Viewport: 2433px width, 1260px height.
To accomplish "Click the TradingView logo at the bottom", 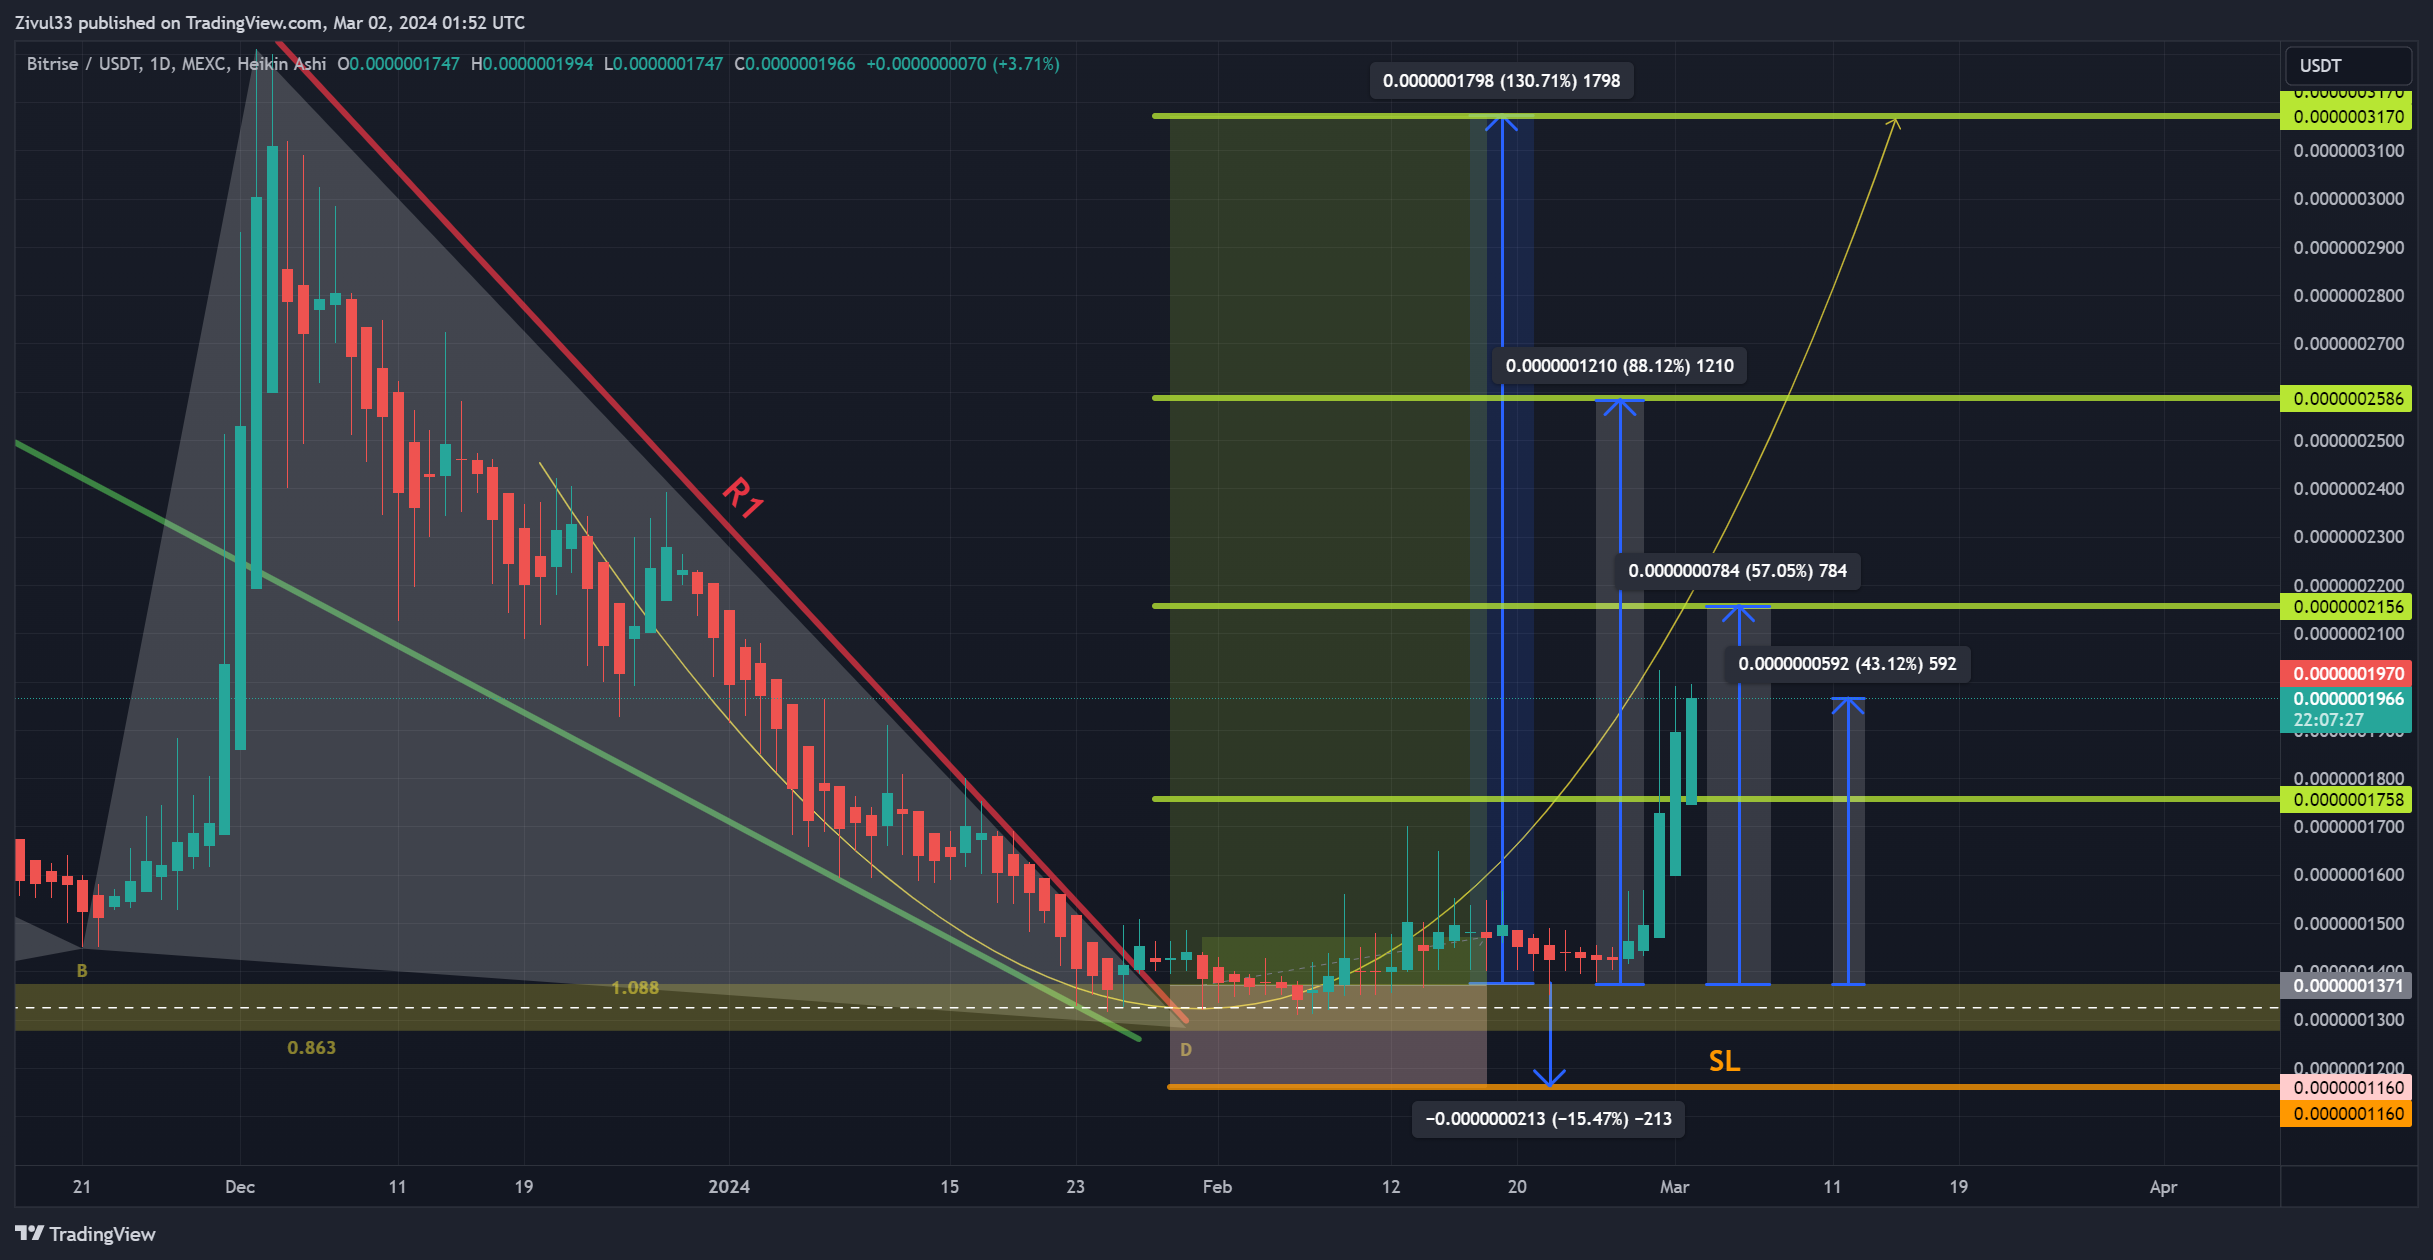I will [85, 1233].
